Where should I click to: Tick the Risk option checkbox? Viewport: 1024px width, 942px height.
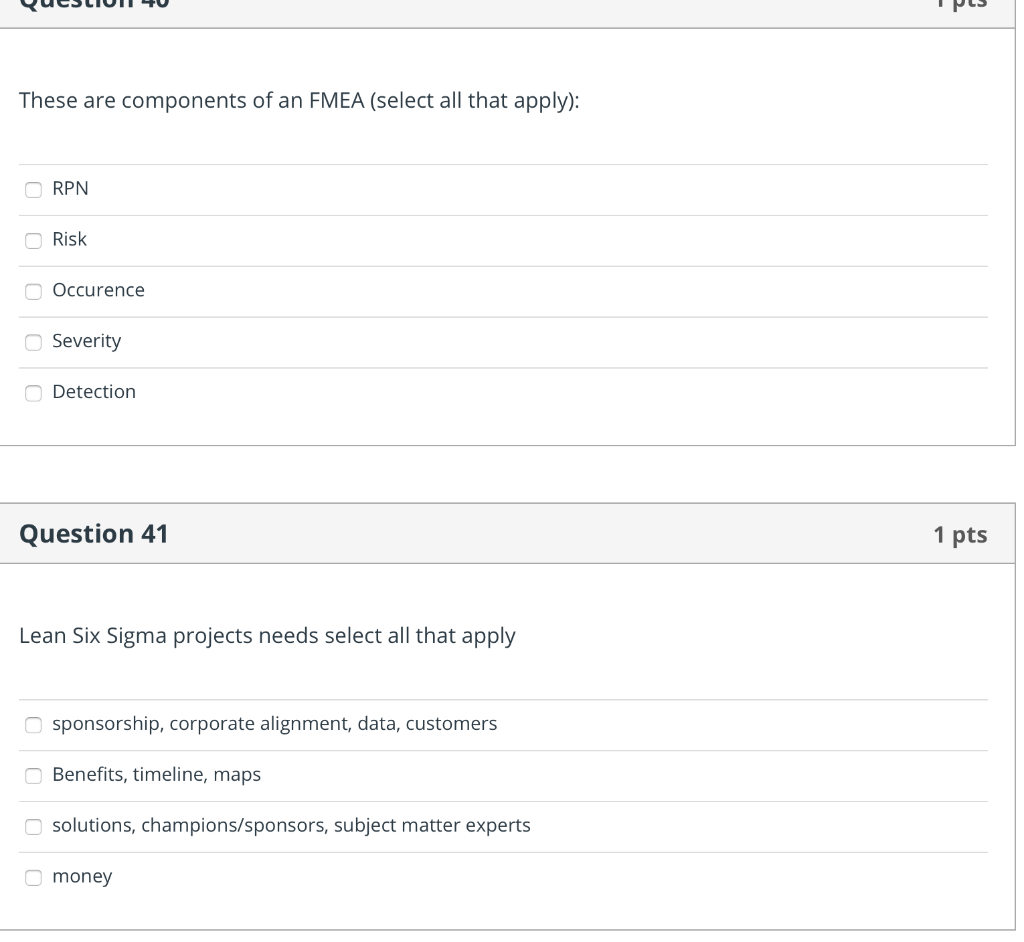coord(34,240)
